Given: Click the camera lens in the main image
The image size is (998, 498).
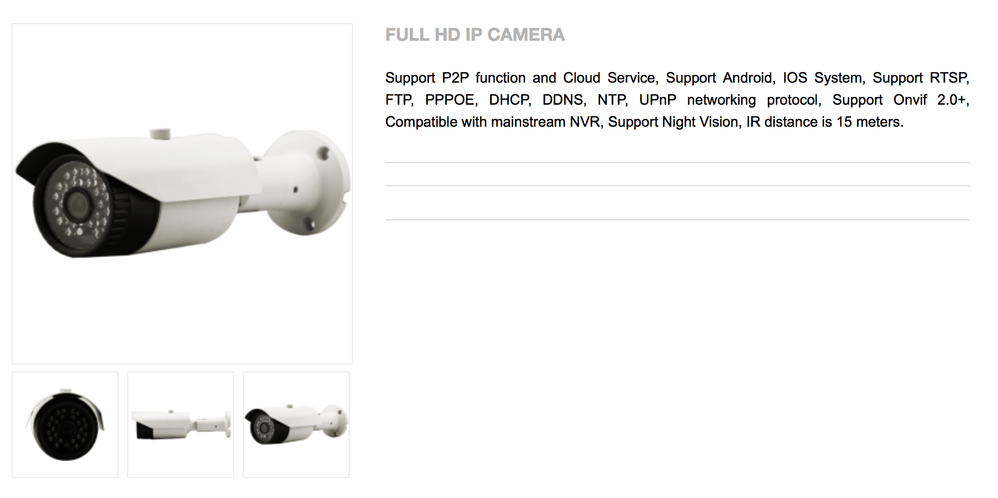Looking at the screenshot, I should 78,204.
